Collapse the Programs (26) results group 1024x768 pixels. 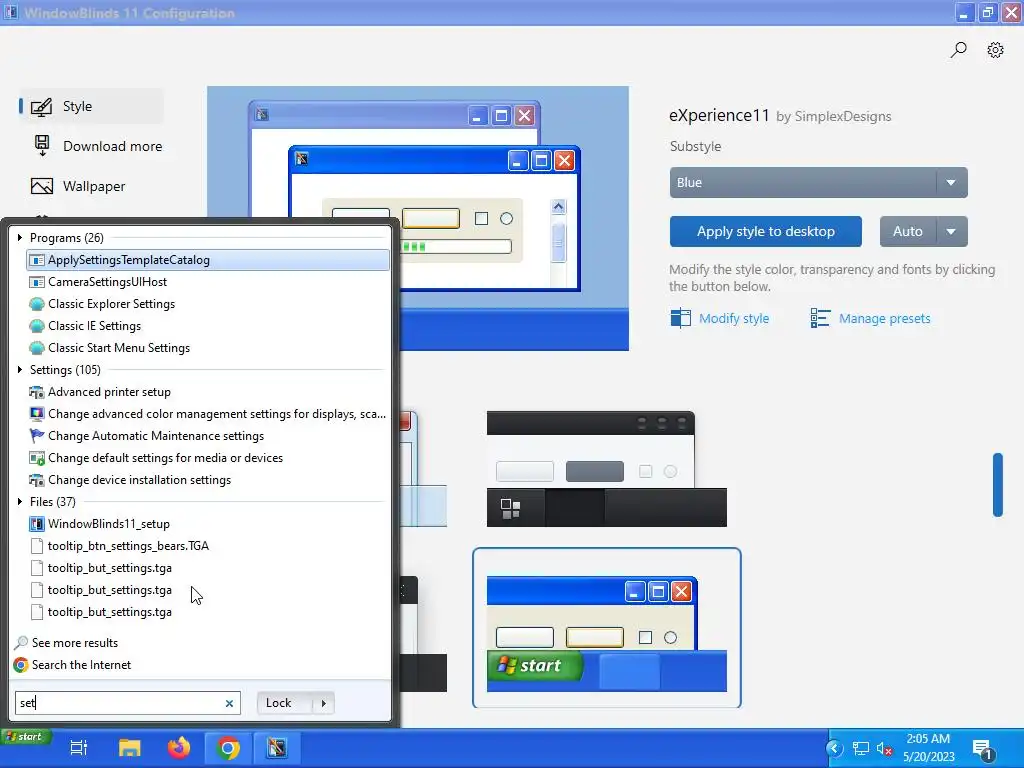[20, 238]
